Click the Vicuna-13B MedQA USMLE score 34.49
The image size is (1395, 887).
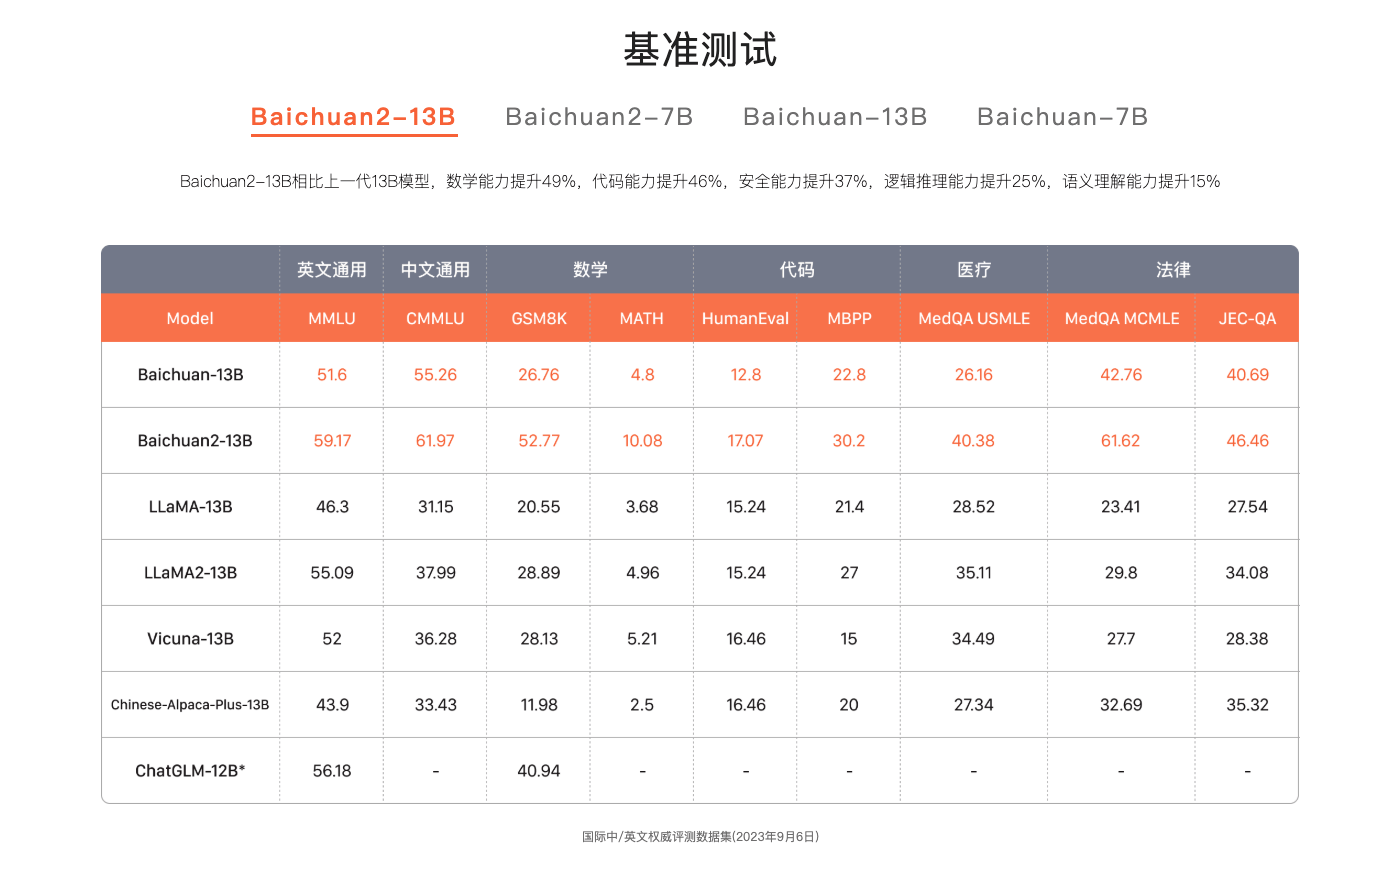tap(973, 639)
